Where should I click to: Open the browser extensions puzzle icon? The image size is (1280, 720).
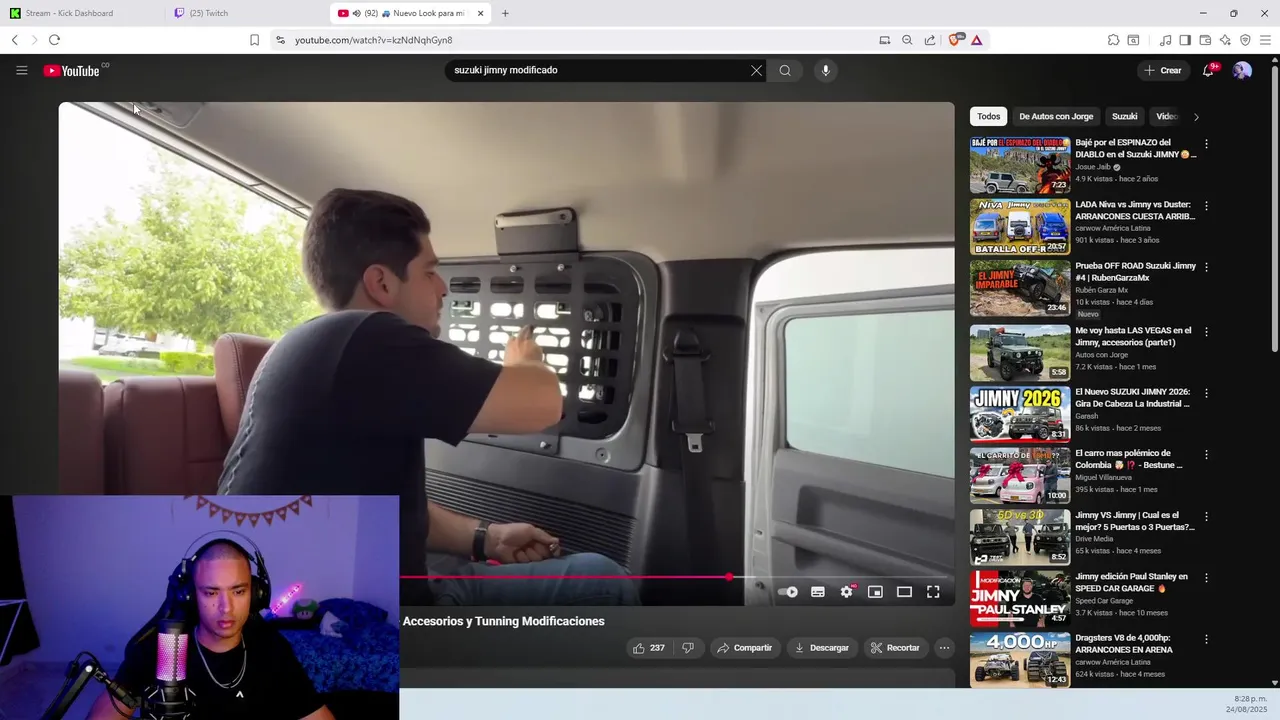click(x=1113, y=40)
